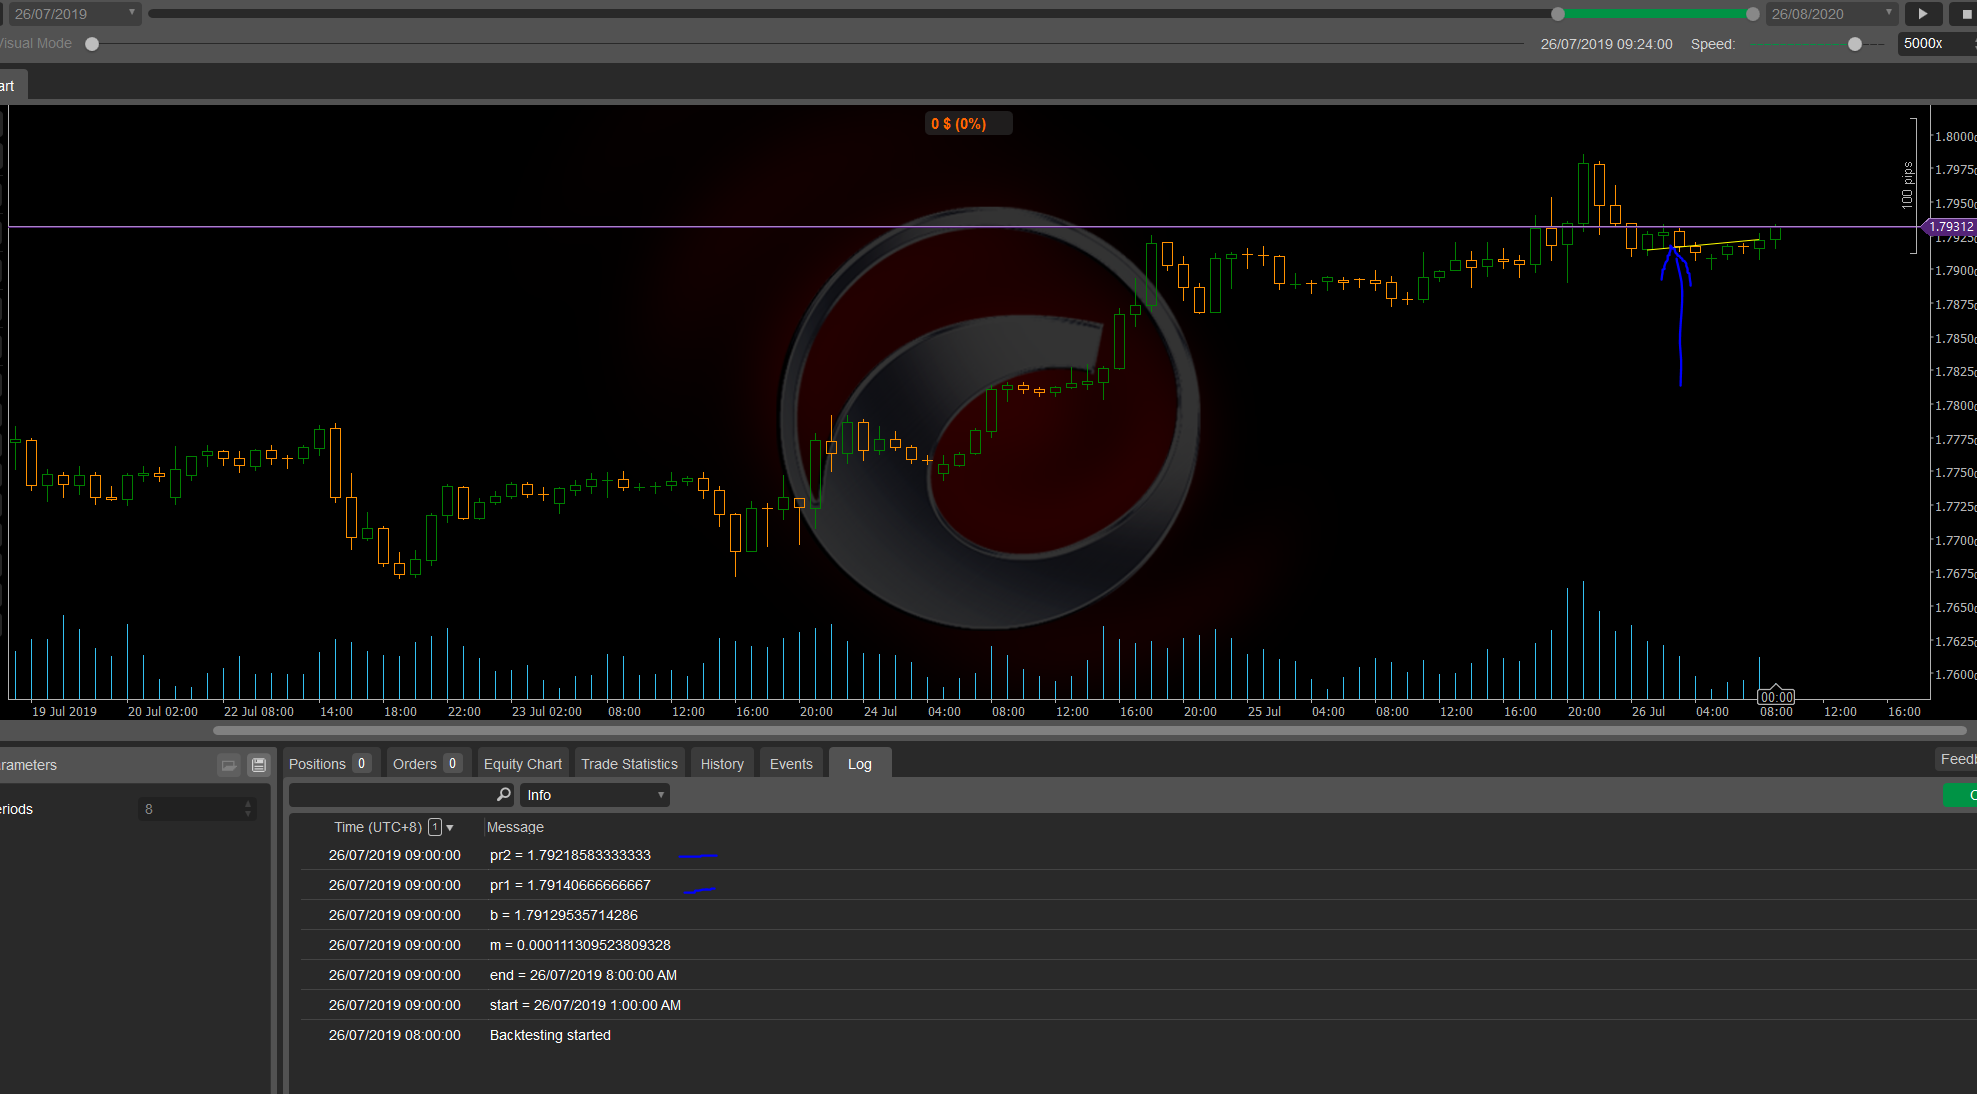This screenshot has width=1977, height=1094.
Task: Select the log row 'b = 1.79129535714286'
Action: (1138, 915)
